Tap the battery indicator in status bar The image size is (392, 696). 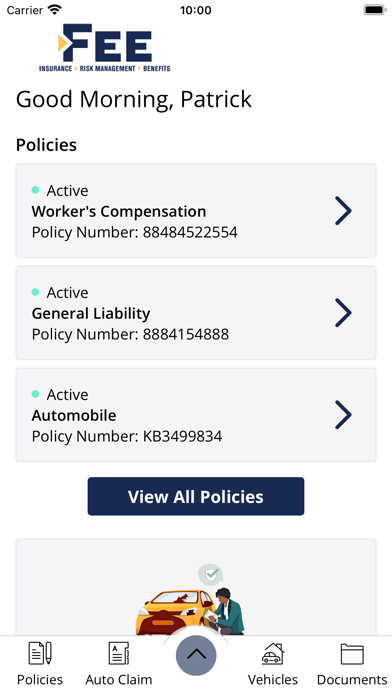click(375, 10)
